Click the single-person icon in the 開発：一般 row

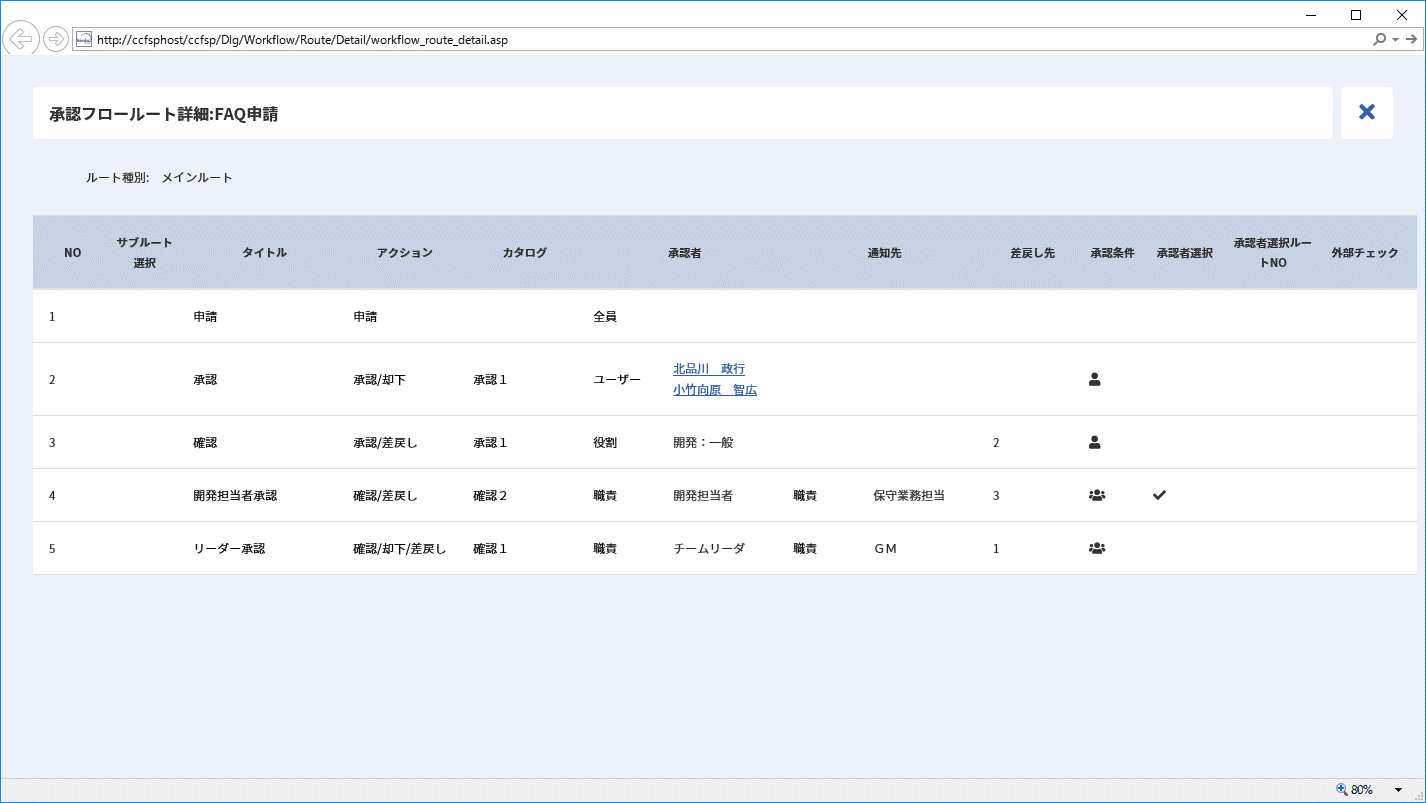1094,442
